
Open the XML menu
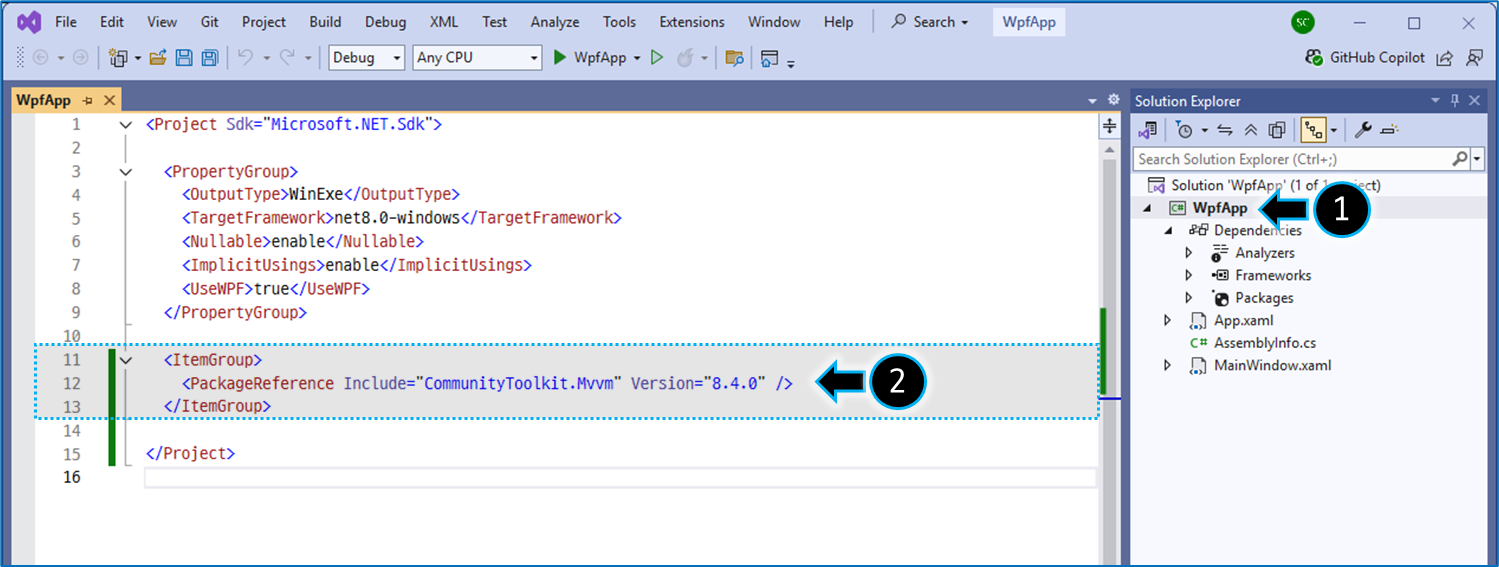coord(444,22)
